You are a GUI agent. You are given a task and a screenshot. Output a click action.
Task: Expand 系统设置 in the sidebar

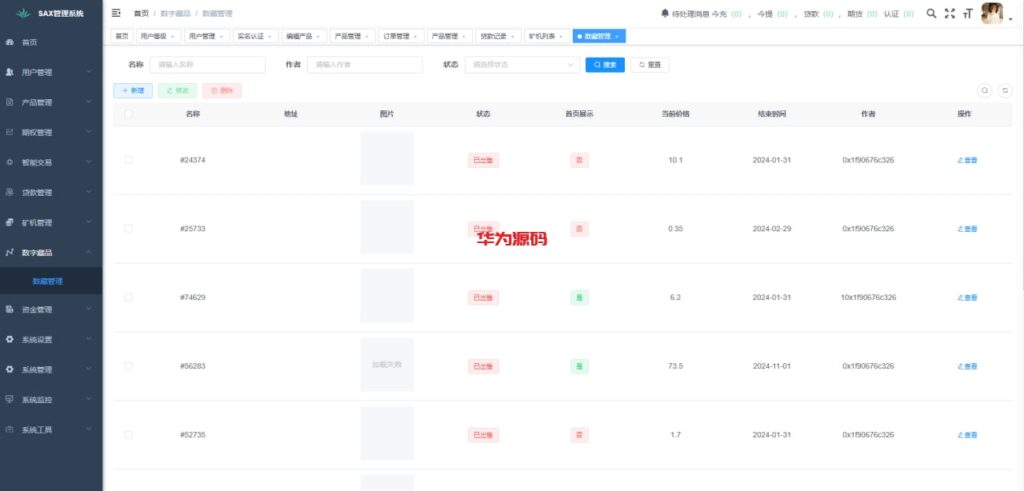pyautogui.click(x=51, y=340)
